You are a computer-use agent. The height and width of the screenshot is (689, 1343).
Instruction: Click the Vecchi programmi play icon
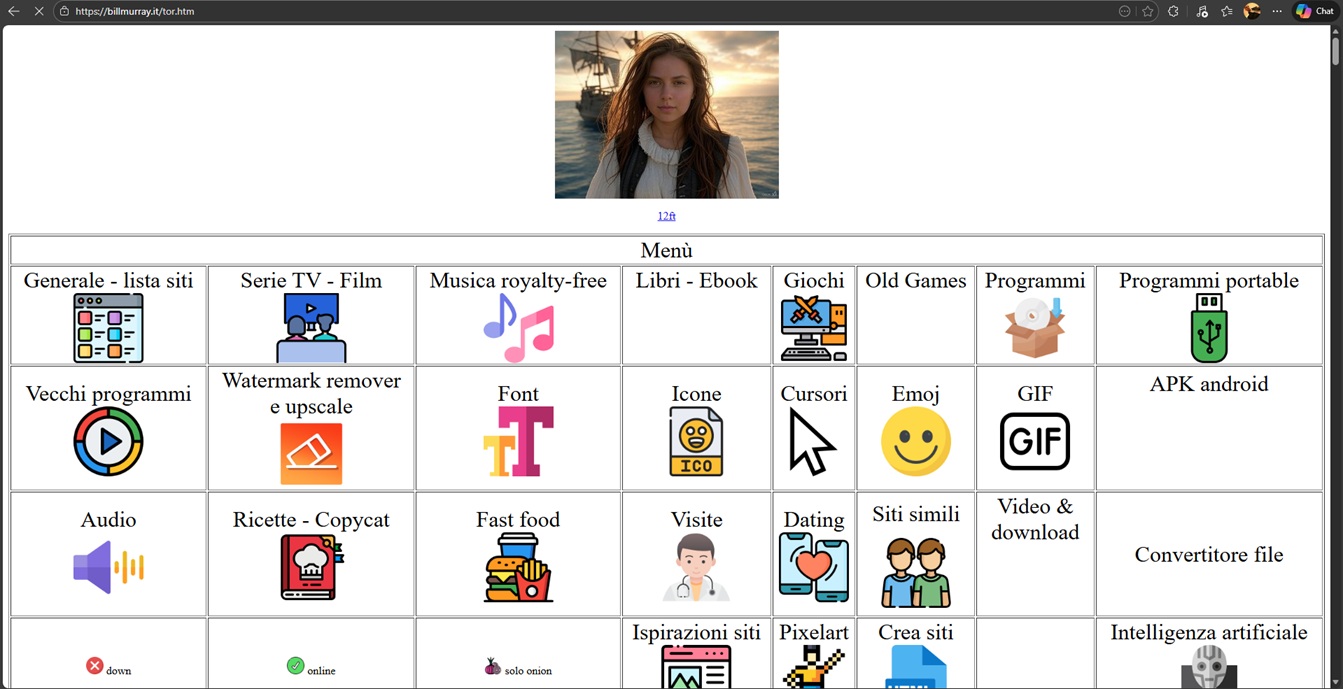108,442
